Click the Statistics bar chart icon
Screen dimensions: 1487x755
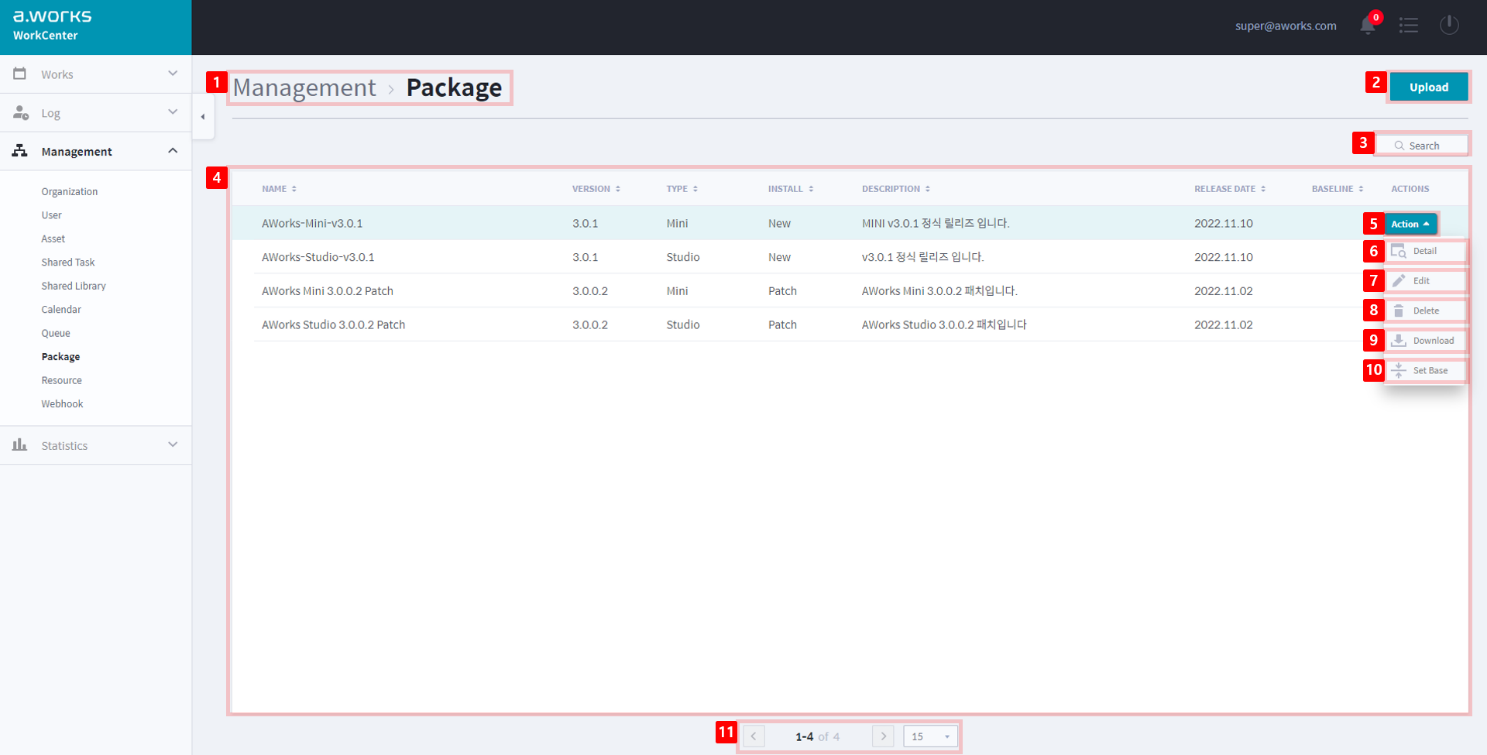pos(19,445)
